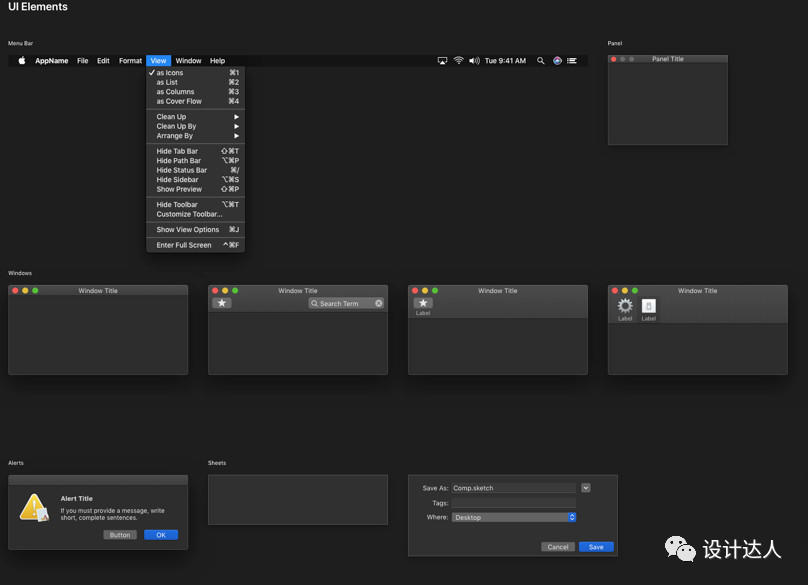The height and width of the screenshot is (585, 808).
Task: Open the Where Desktop dropdown
Action: click(x=514, y=517)
